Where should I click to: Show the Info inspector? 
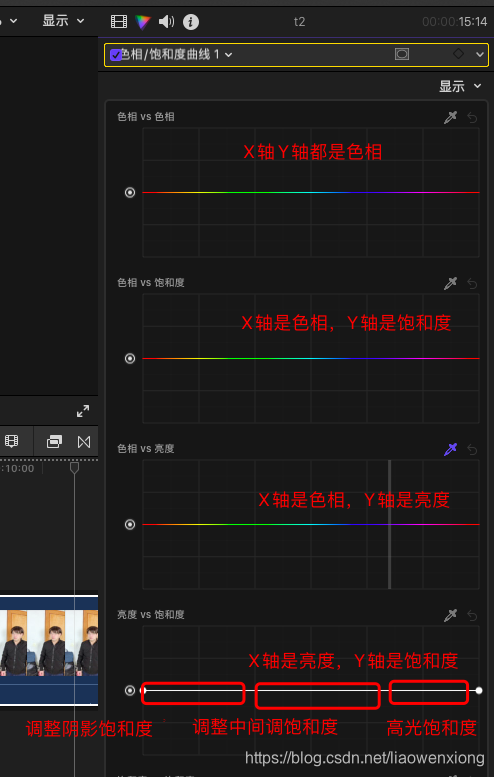[x=191, y=22]
